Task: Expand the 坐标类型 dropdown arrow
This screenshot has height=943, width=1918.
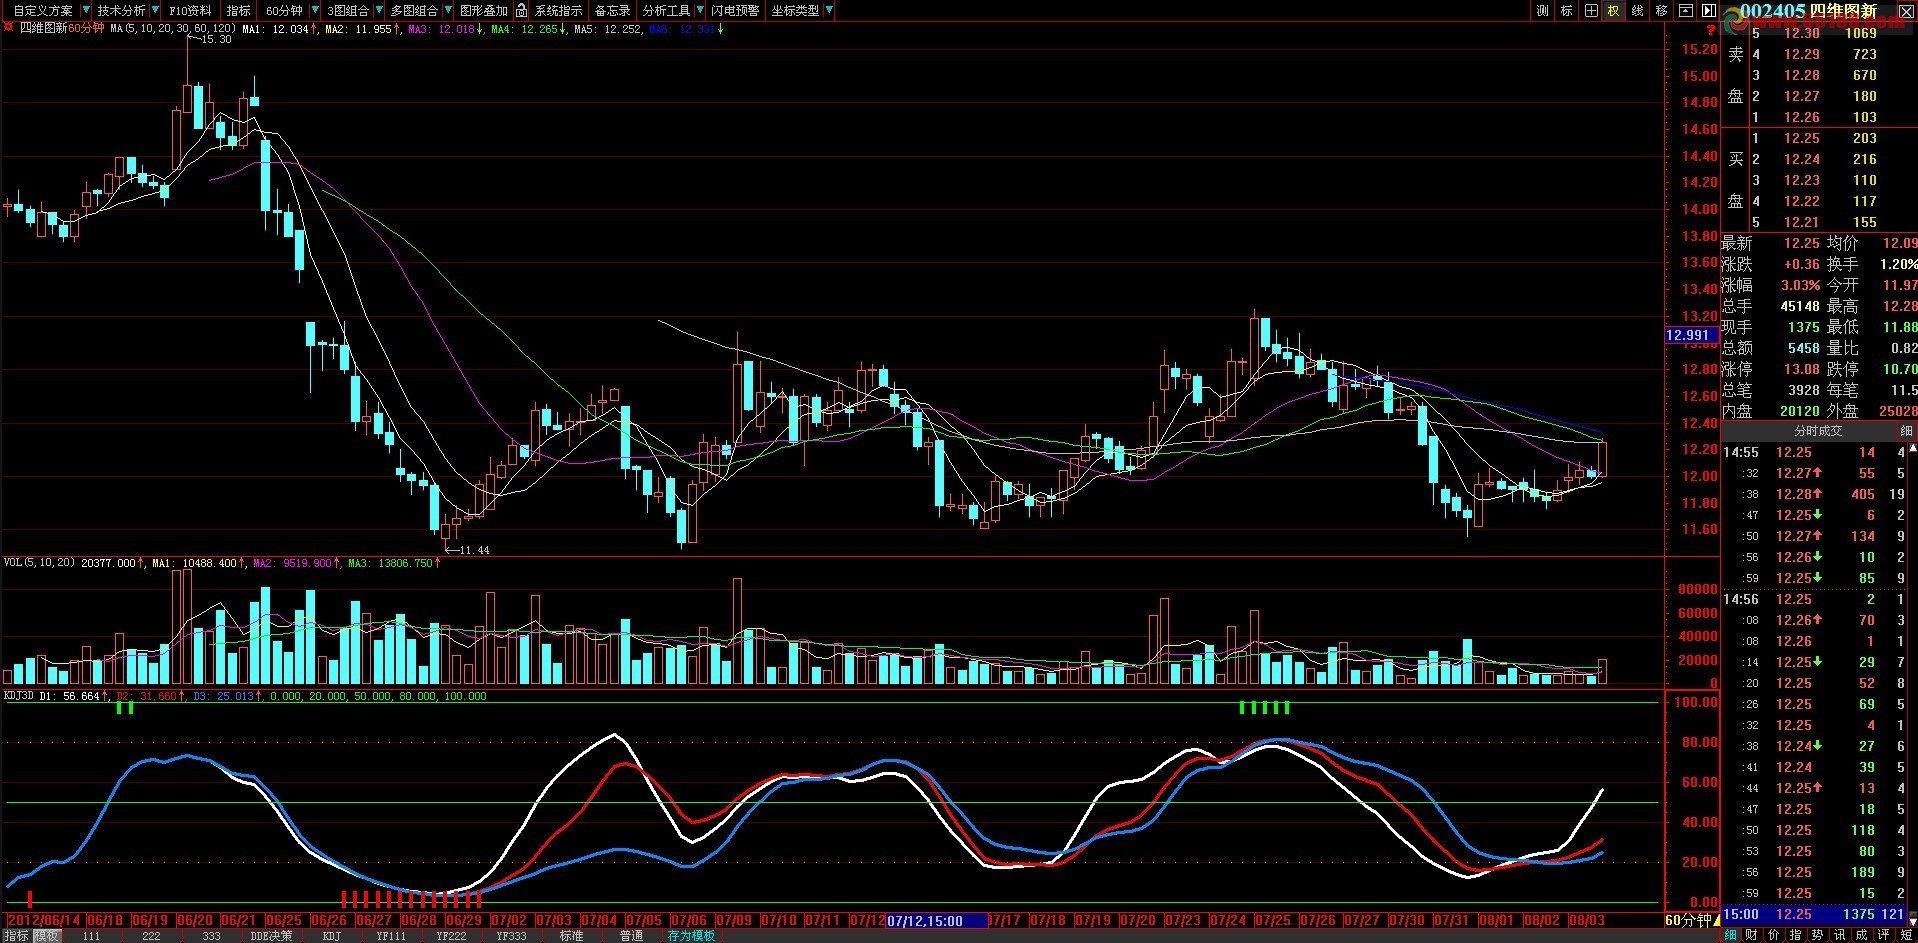Action: [x=828, y=10]
